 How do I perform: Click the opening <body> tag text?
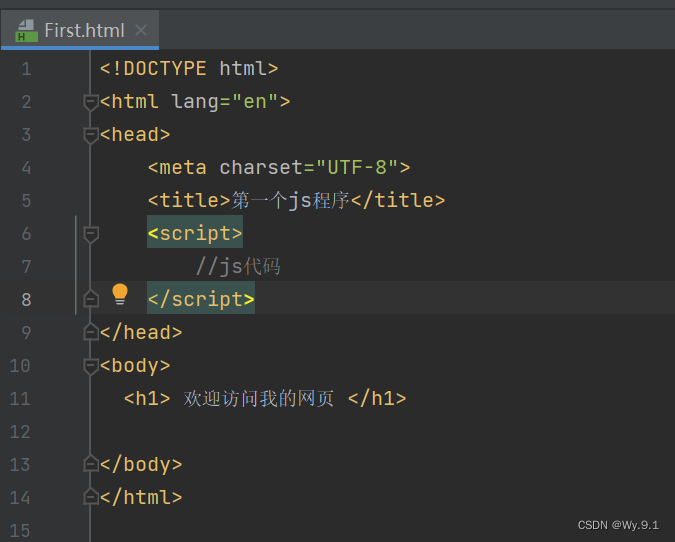click(x=135, y=366)
